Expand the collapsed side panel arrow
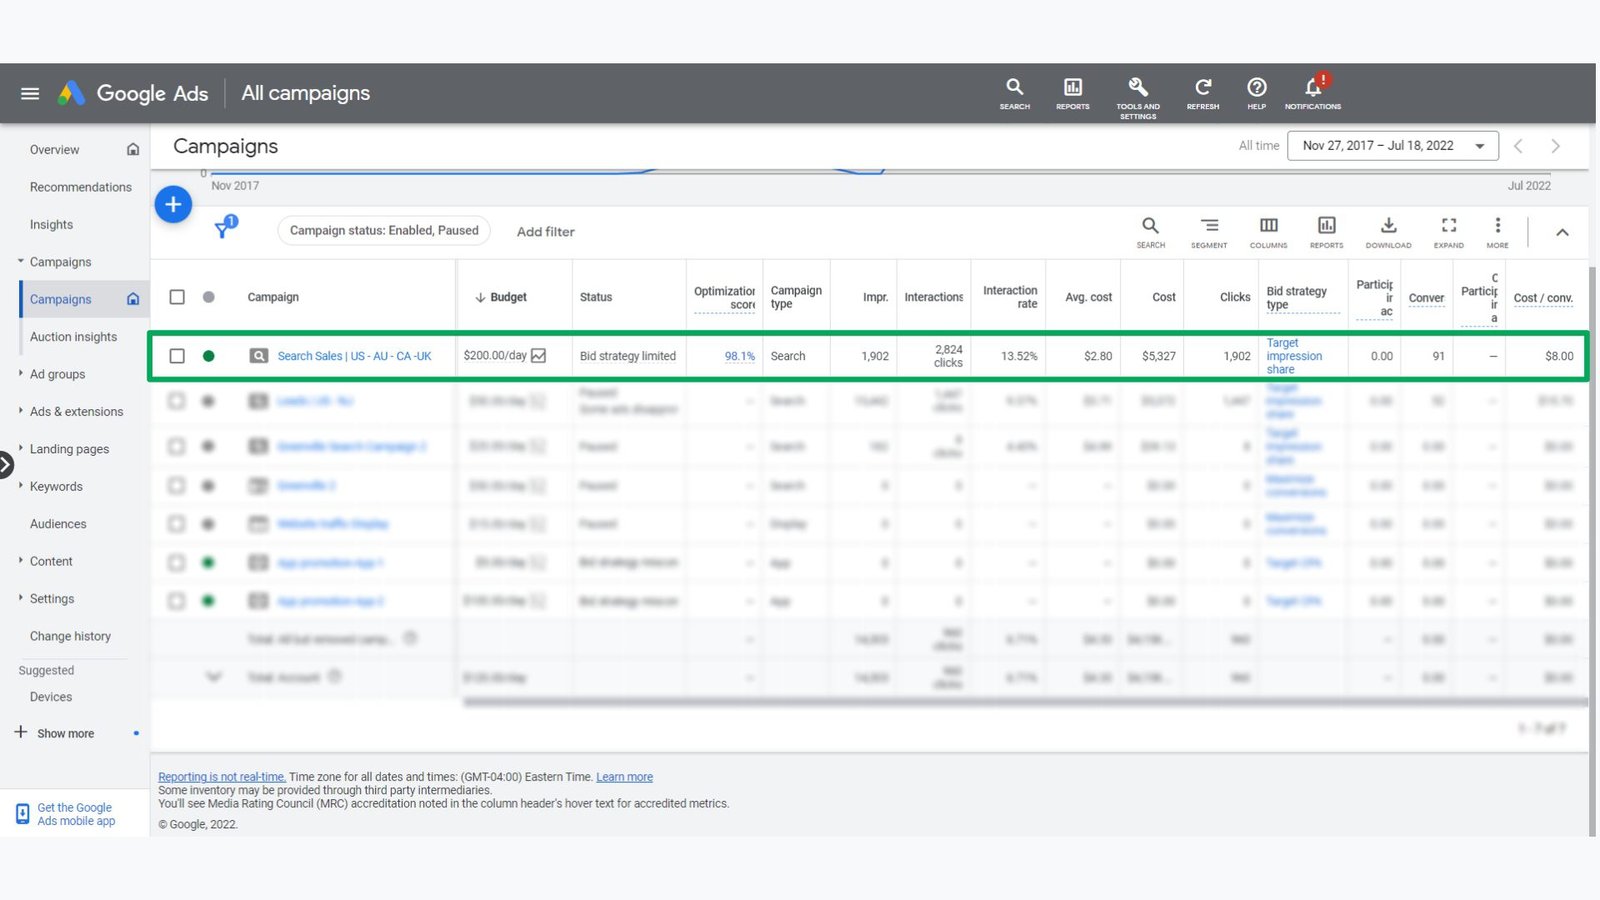The height and width of the screenshot is (900, 1600). [x=5, y=464]
